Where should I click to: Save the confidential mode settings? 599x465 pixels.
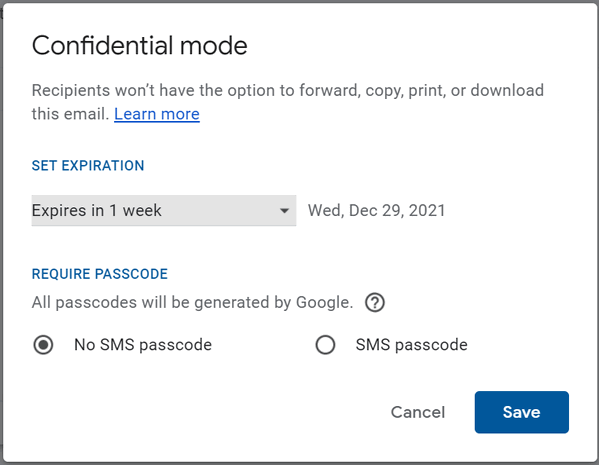coord(521,412)
